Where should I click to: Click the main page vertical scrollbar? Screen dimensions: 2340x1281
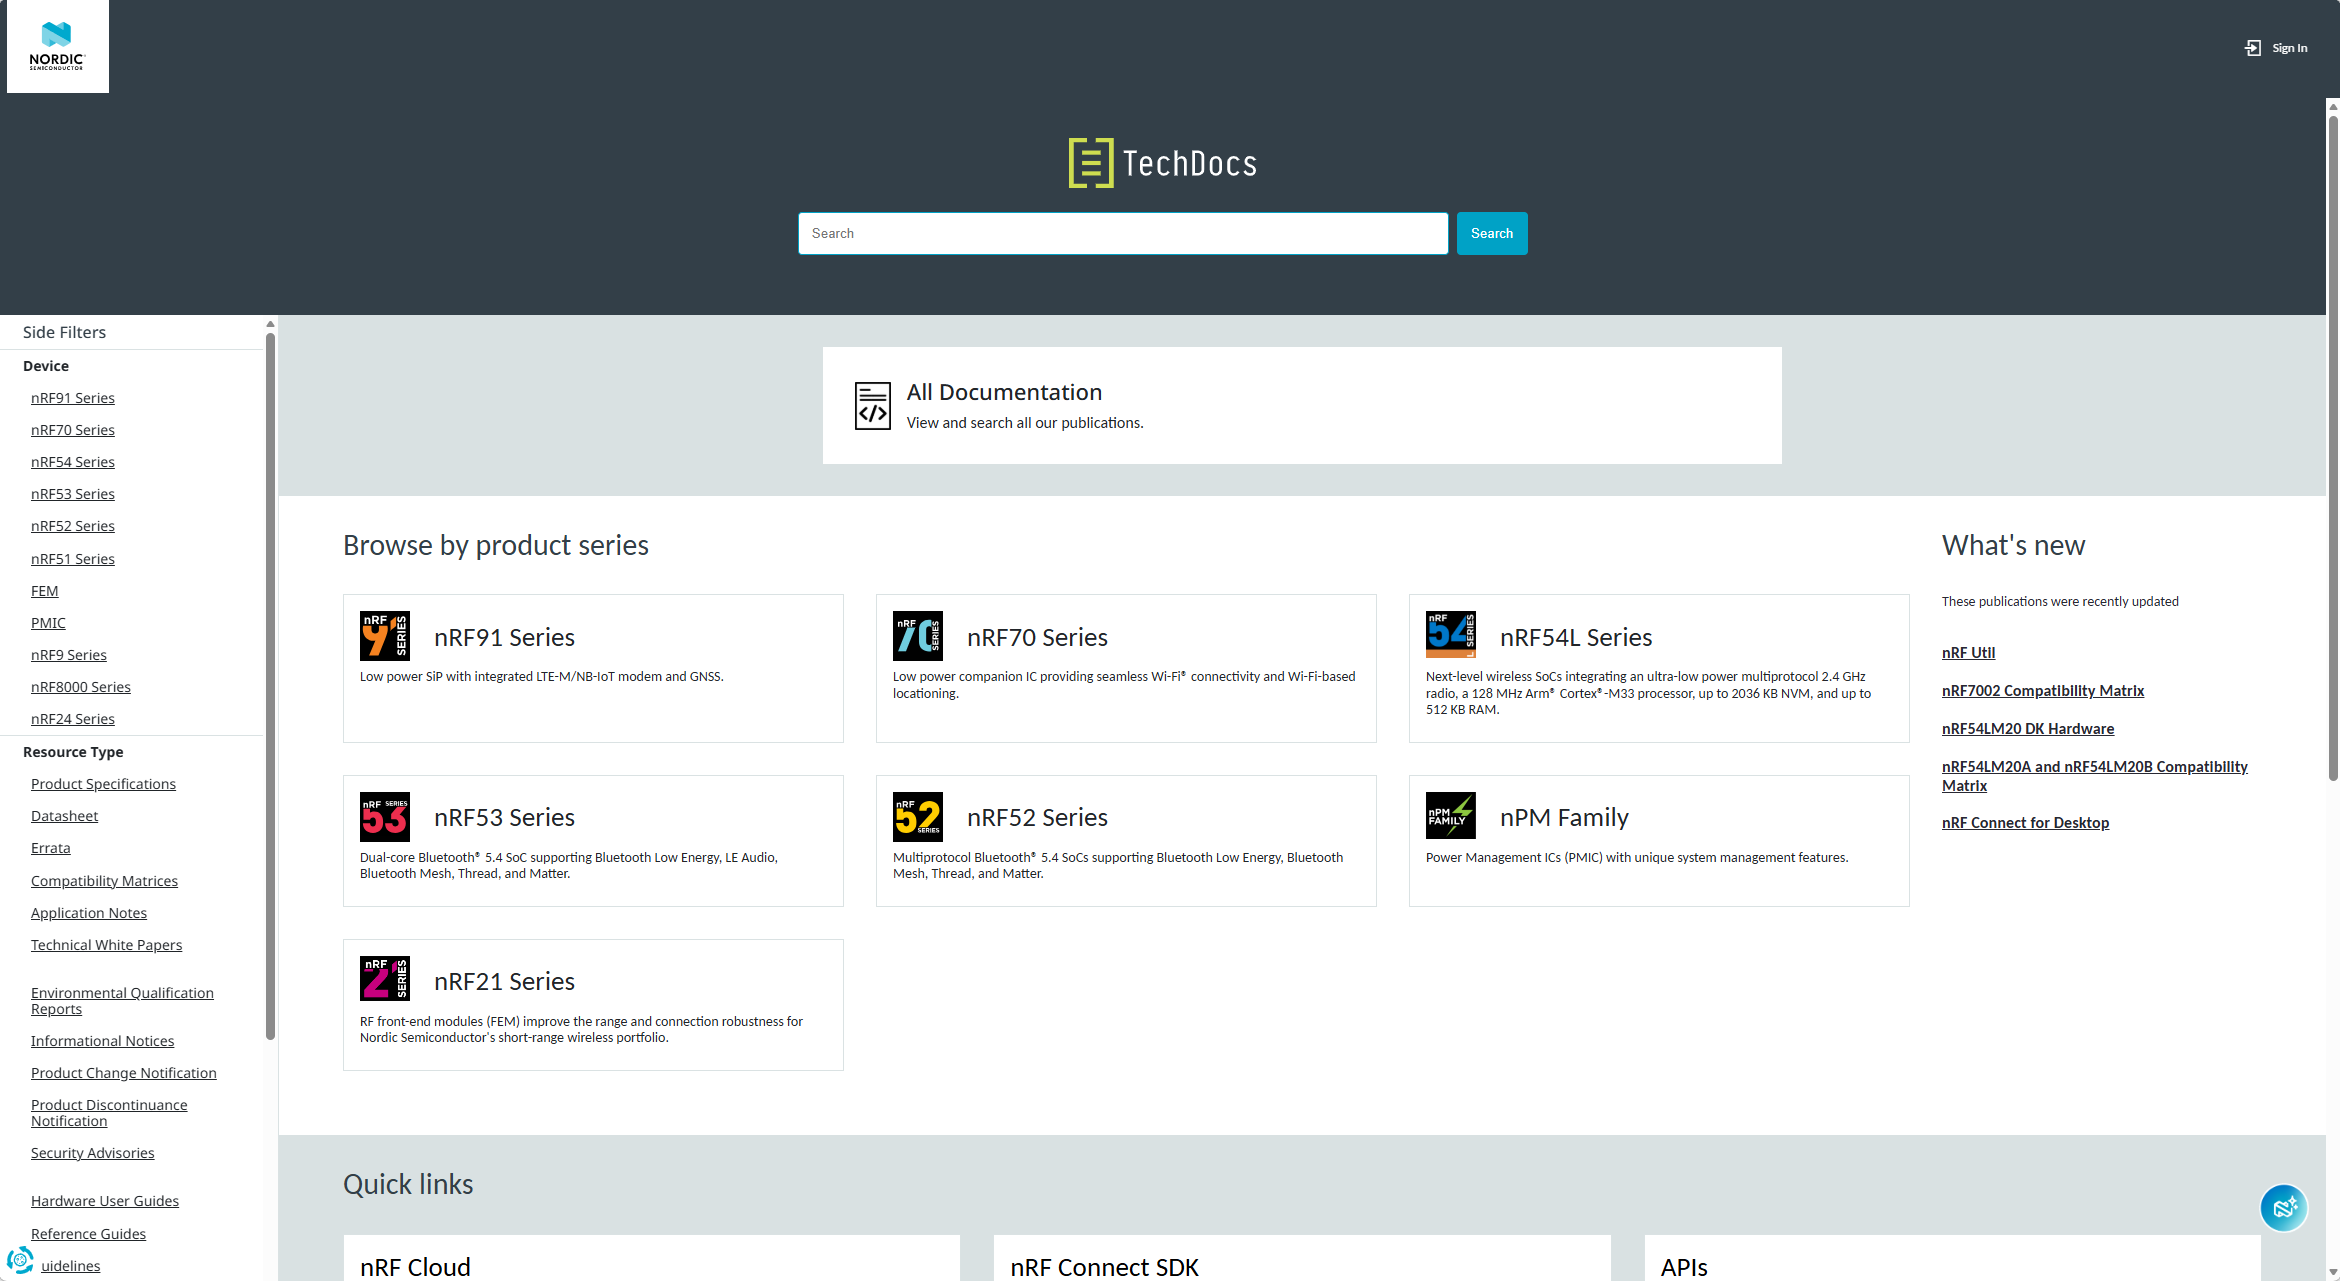point(2333,447)
